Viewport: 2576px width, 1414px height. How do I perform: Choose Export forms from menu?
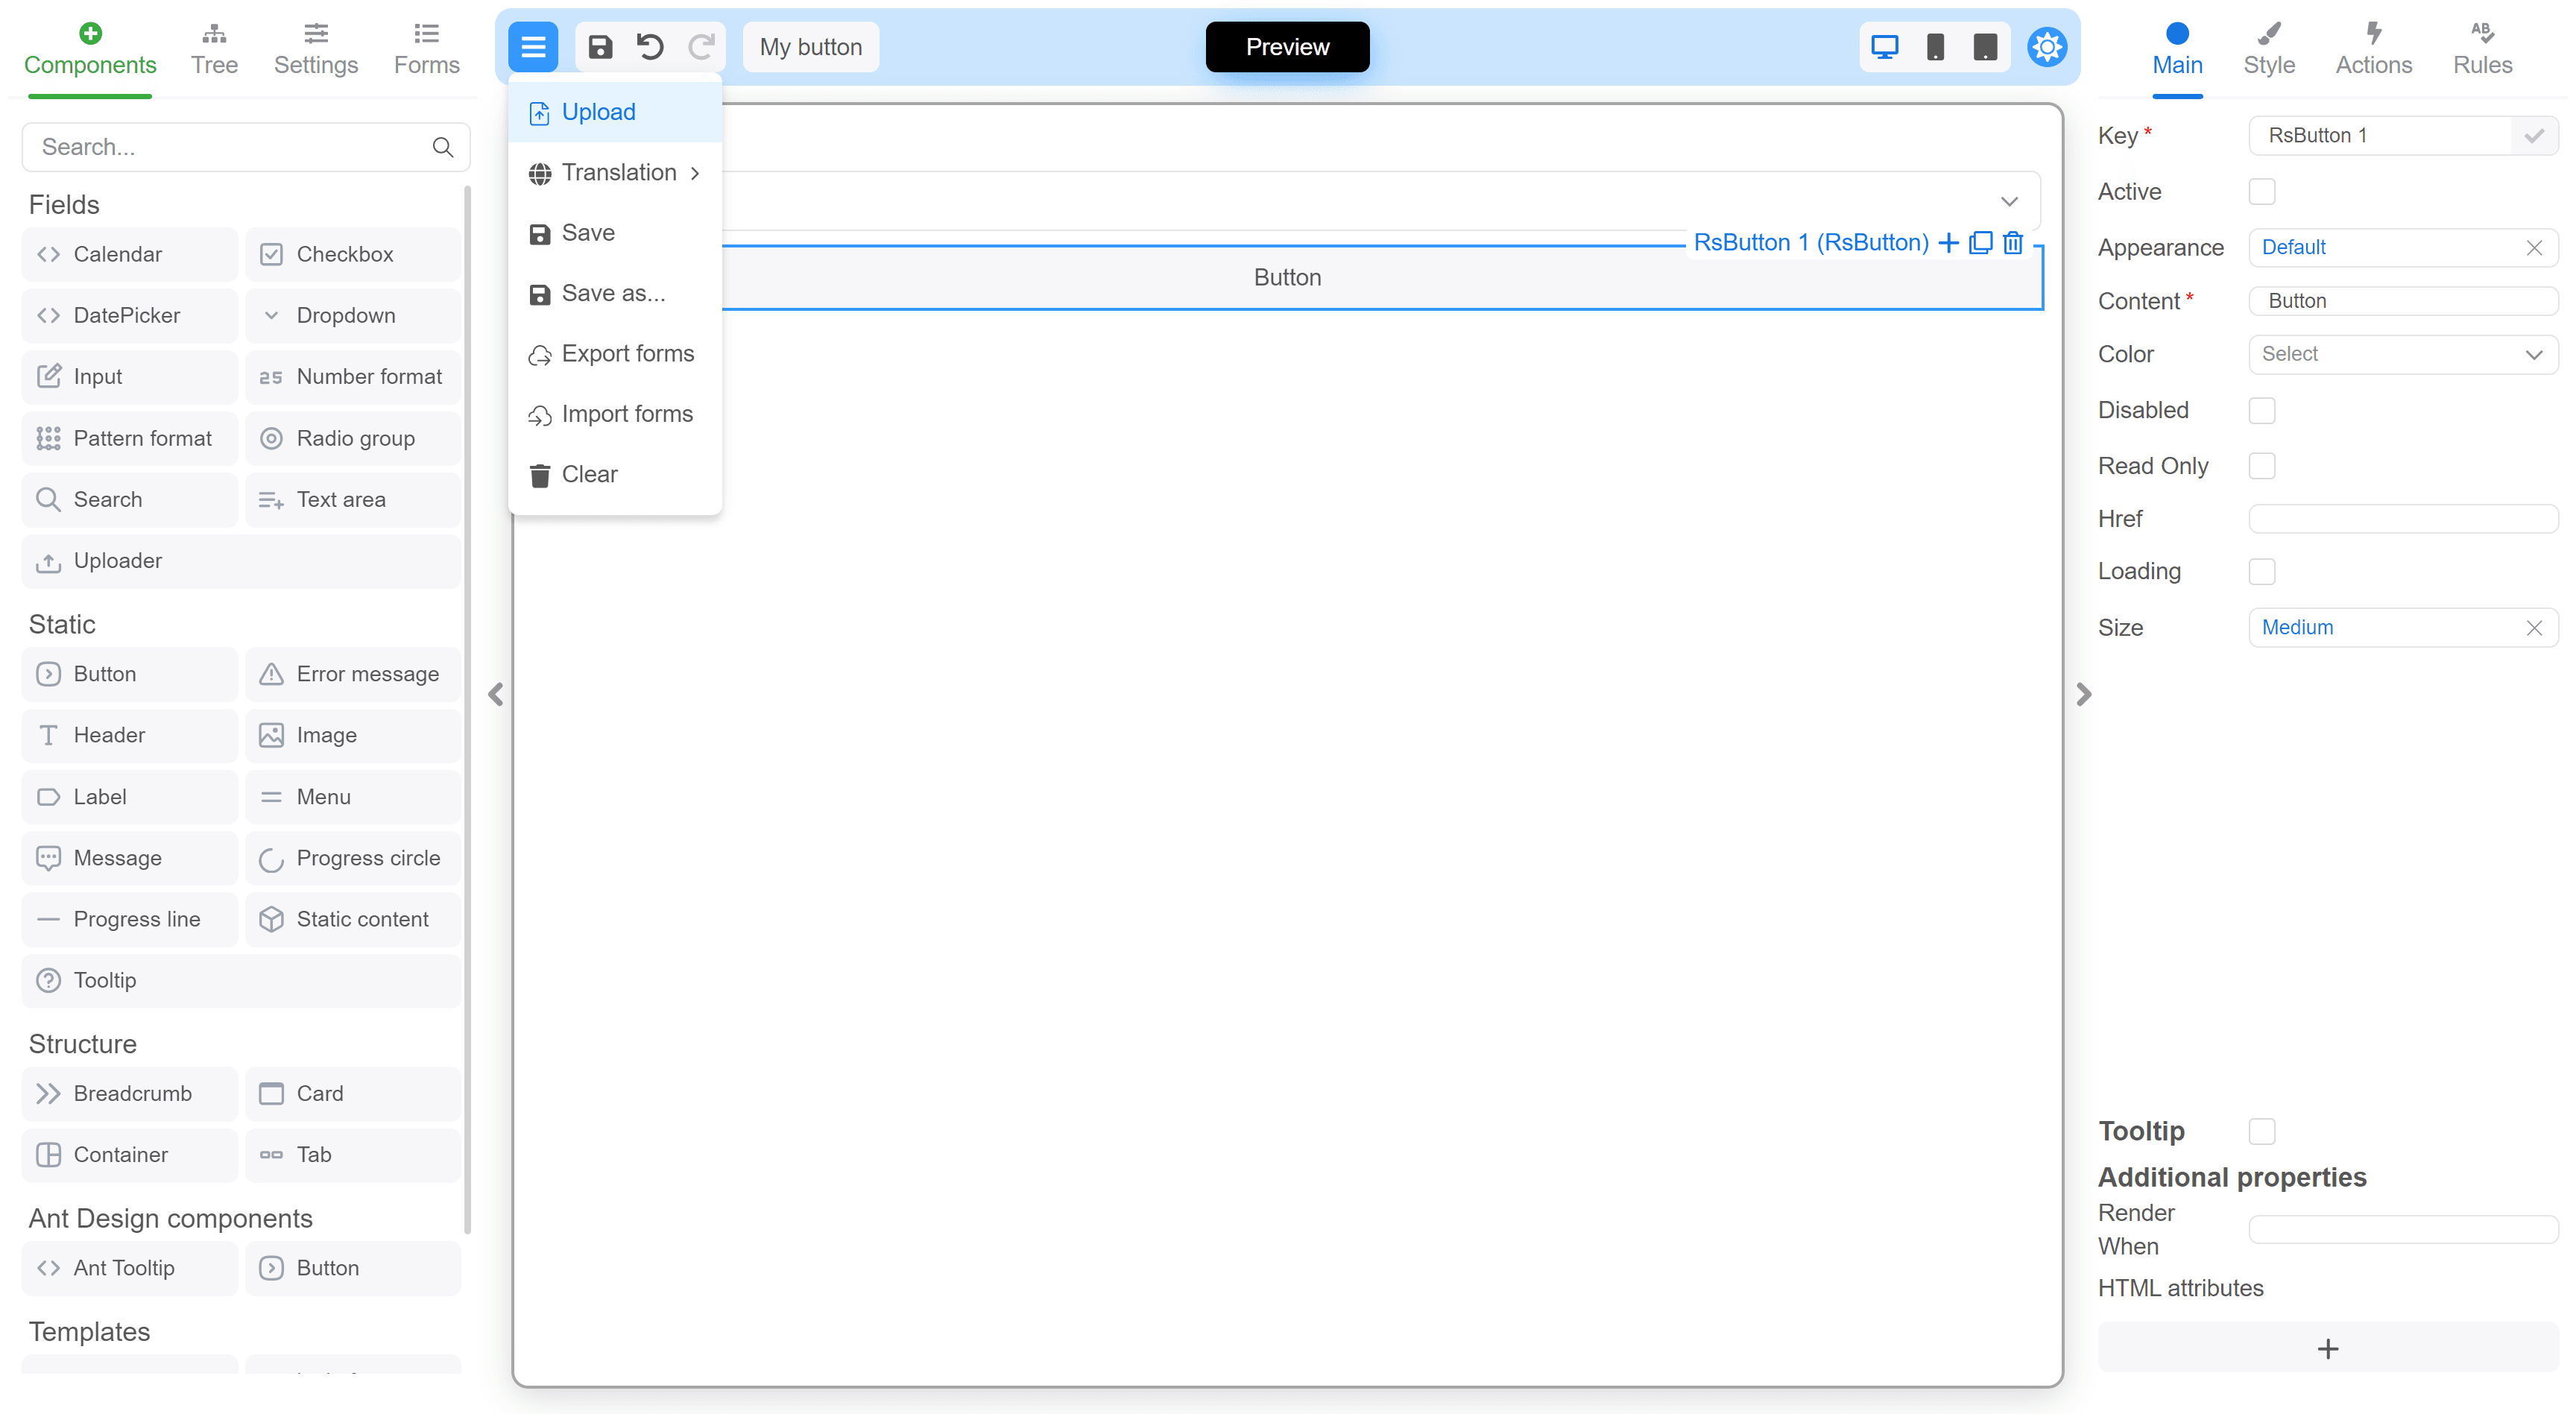click(x=627, y=354)
